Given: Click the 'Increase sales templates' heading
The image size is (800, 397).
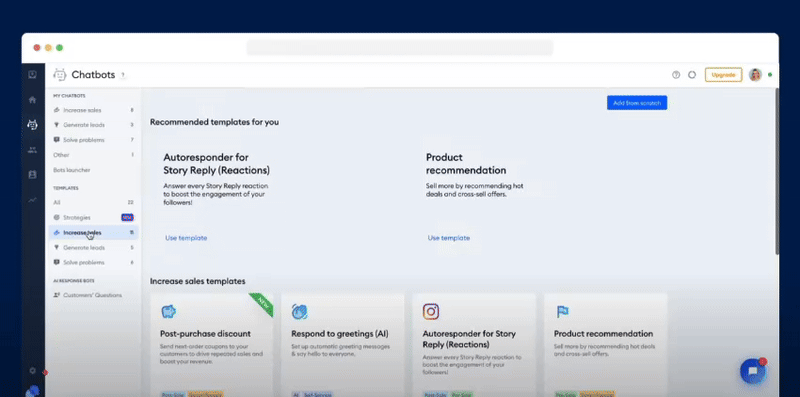Looking at the screenshot, I should click(197, 281).
